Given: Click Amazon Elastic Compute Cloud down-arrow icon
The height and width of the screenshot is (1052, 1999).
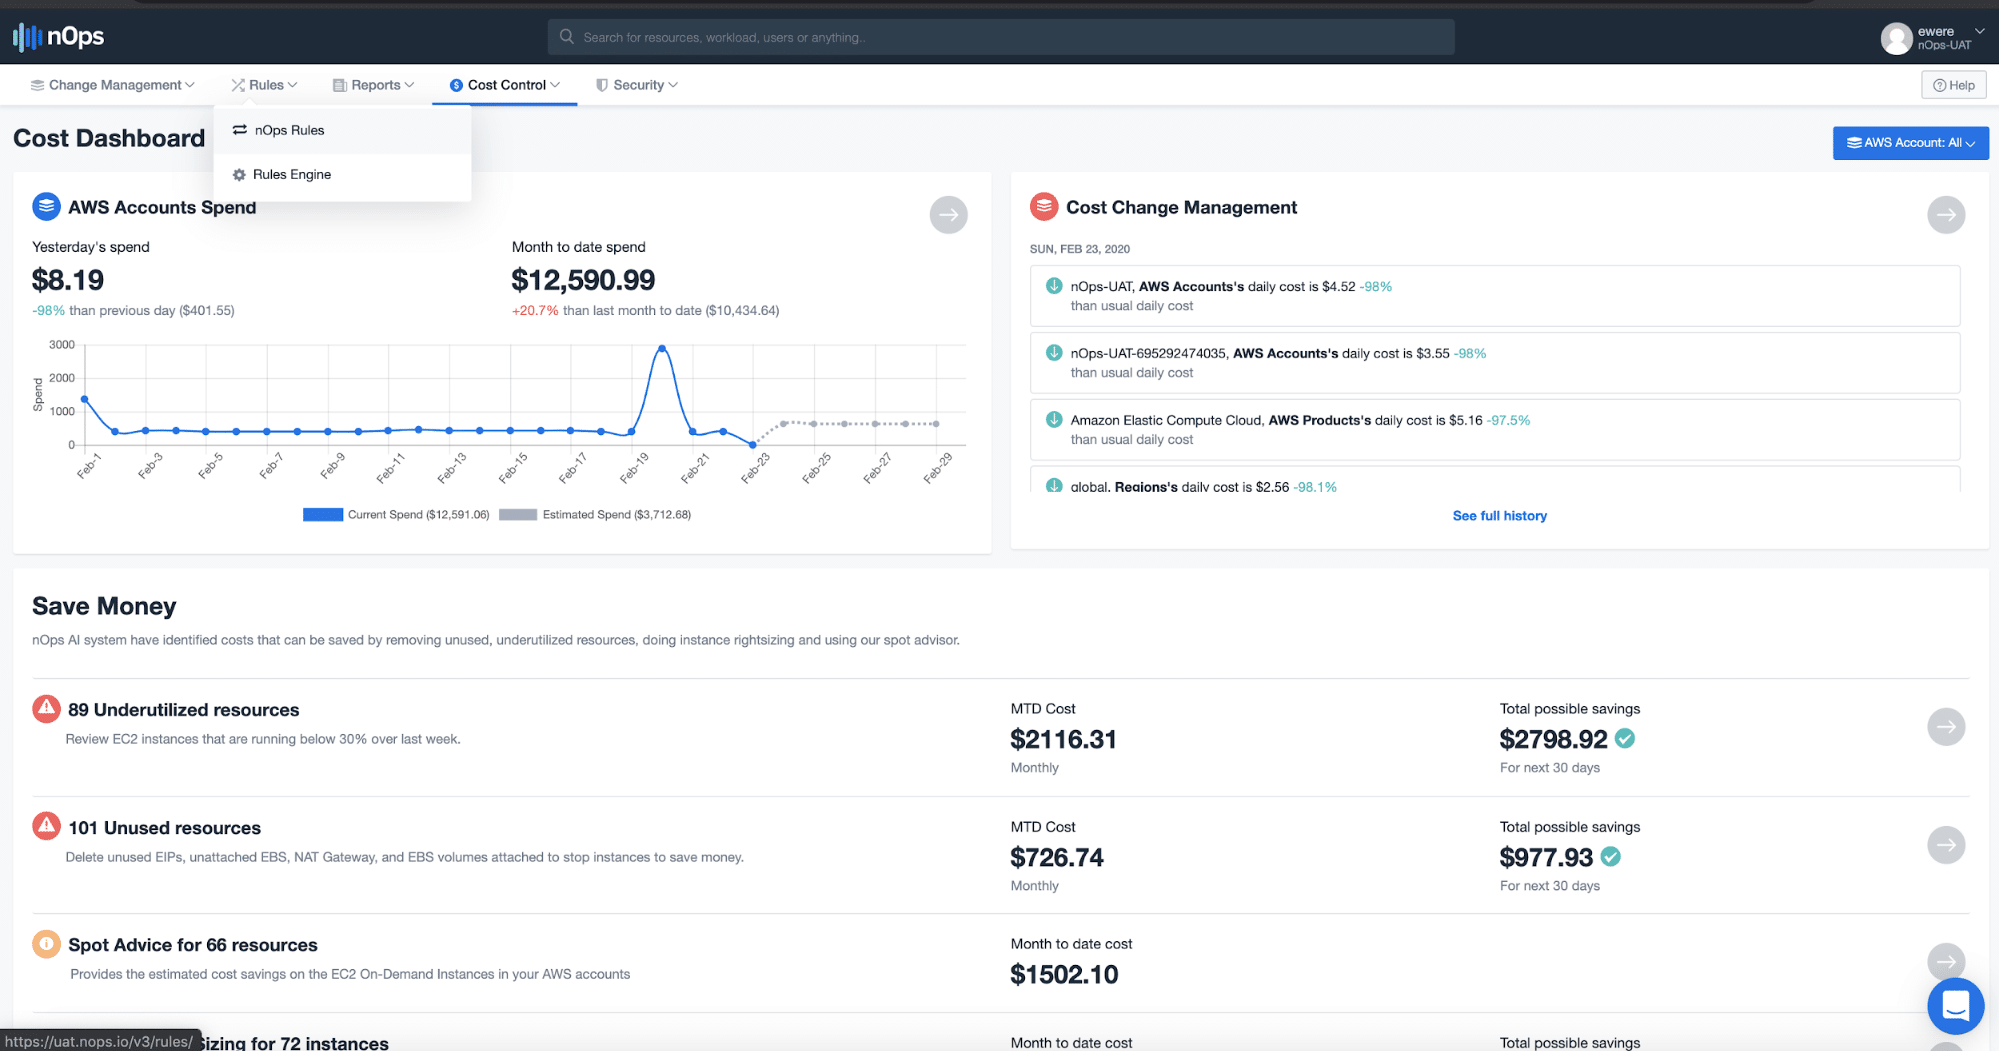Looking at the screenshot, I should 1054,420.
